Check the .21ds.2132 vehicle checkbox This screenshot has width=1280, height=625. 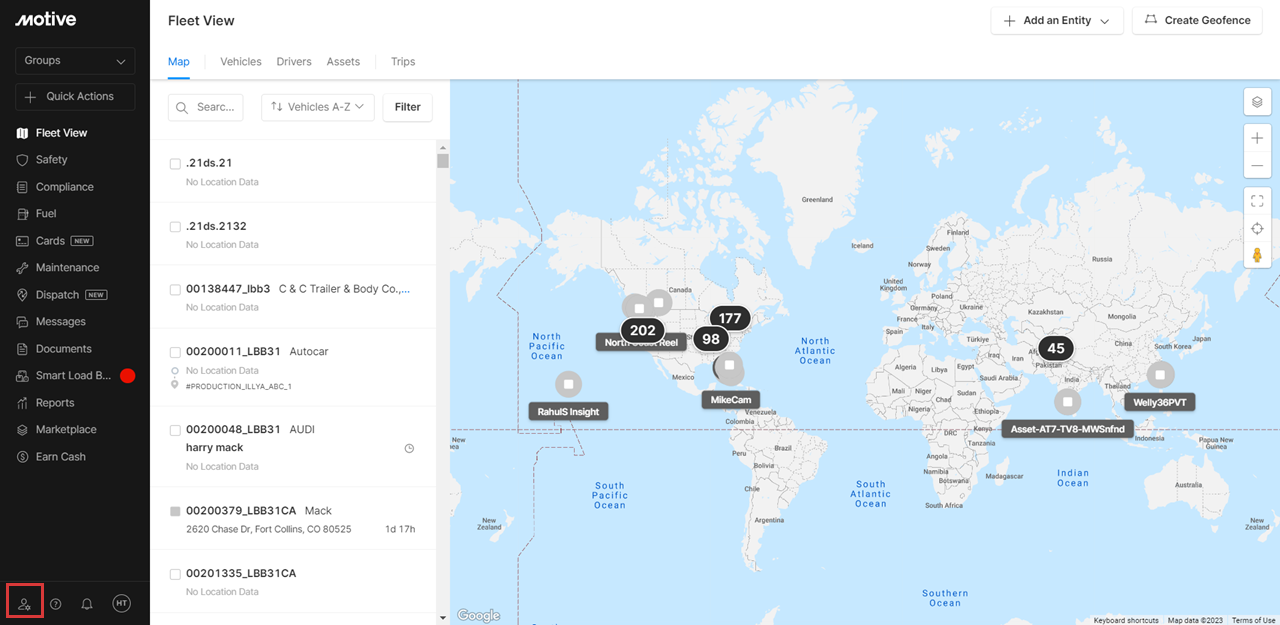(175, 227)
